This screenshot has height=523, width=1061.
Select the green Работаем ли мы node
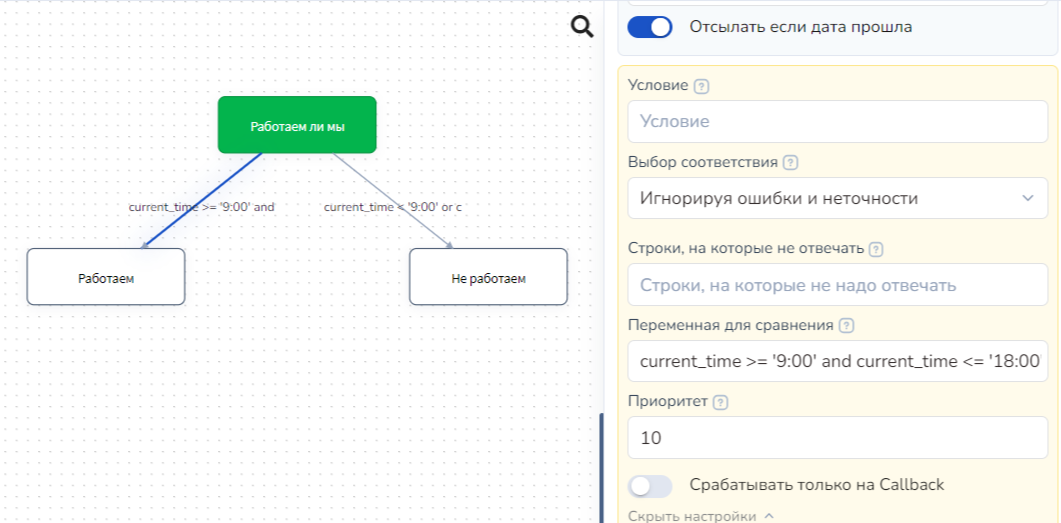click(x=297, y=125)
